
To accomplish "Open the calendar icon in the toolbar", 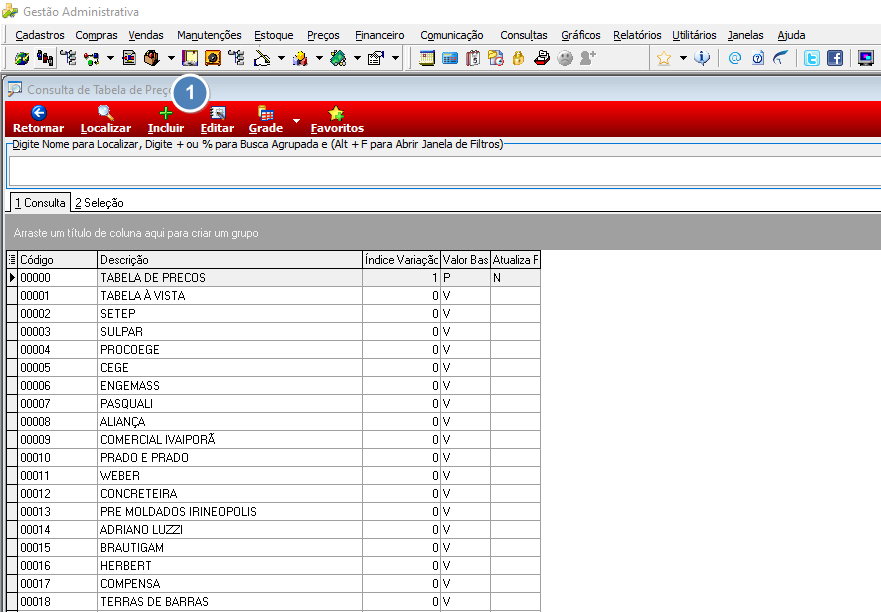I will click(427, 58).
